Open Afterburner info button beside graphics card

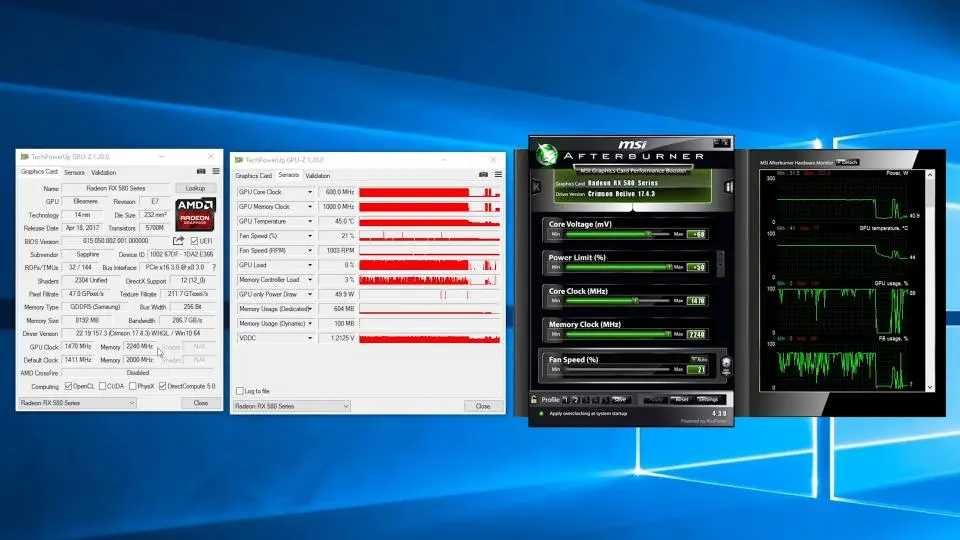click(729, 187)
